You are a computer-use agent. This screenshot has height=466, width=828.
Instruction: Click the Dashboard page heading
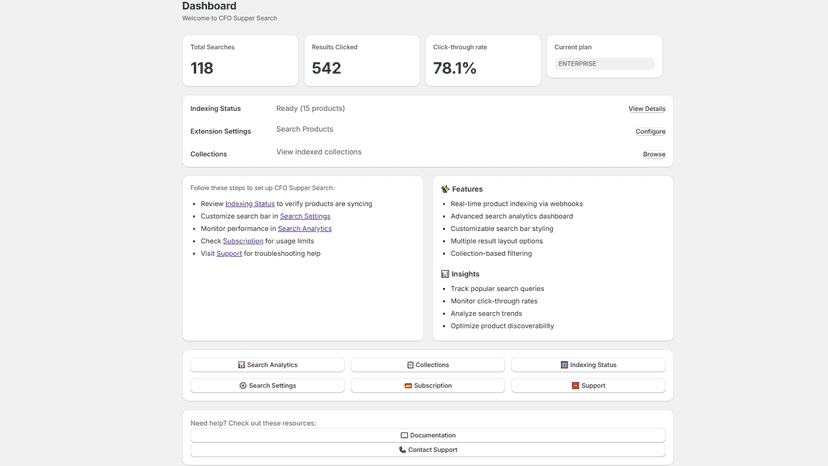click(209, 6)
